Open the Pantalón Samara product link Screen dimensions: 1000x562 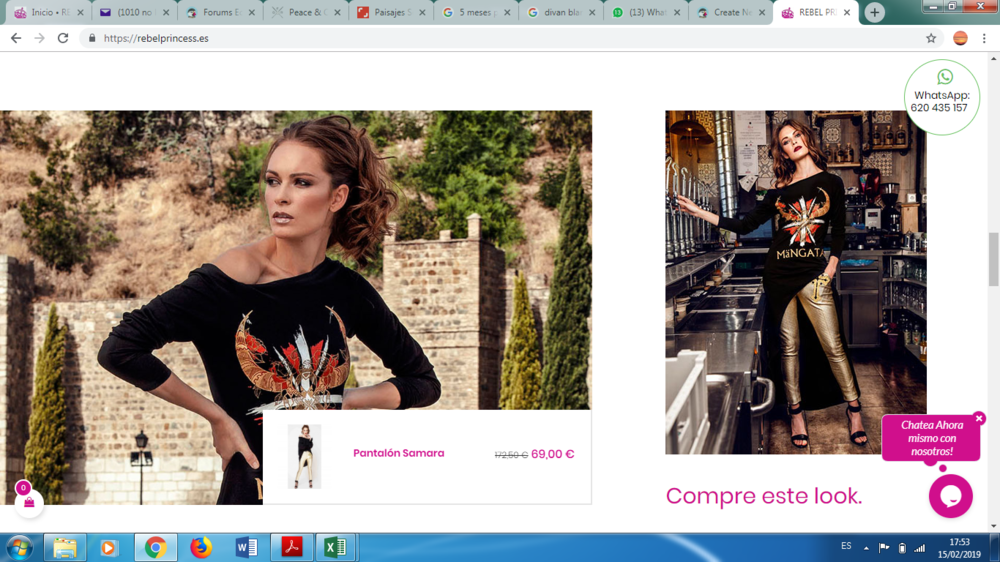click(x=399, y=453)
